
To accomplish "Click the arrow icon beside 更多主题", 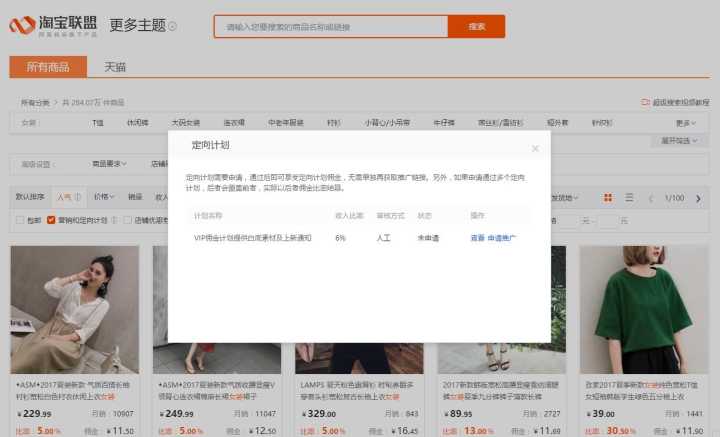I will click(x=173, y=27).
